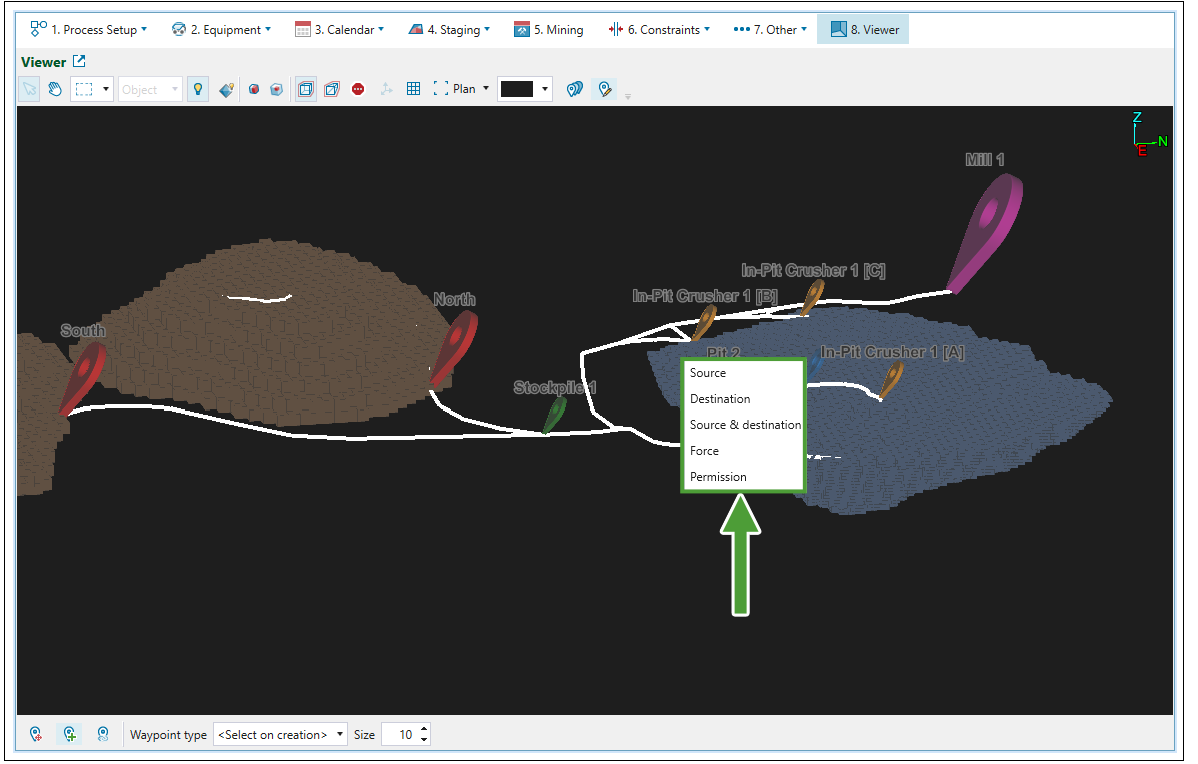Pop out the Viewer into new window

pyautogui.click(x=79, y=62)
